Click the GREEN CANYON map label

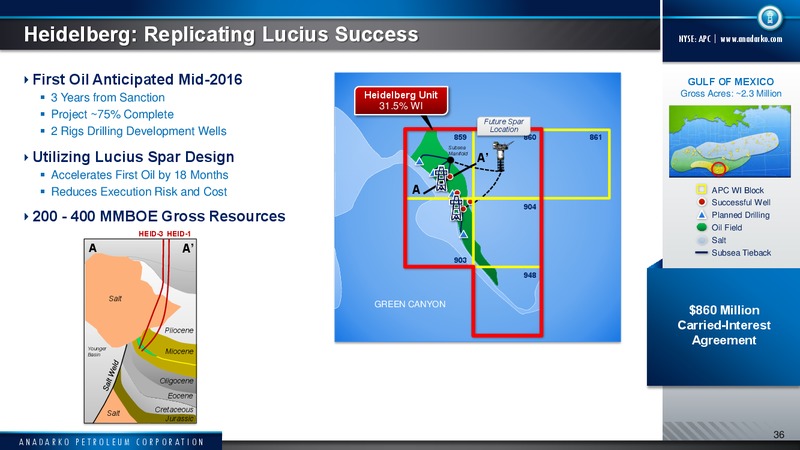click(410, 304)
